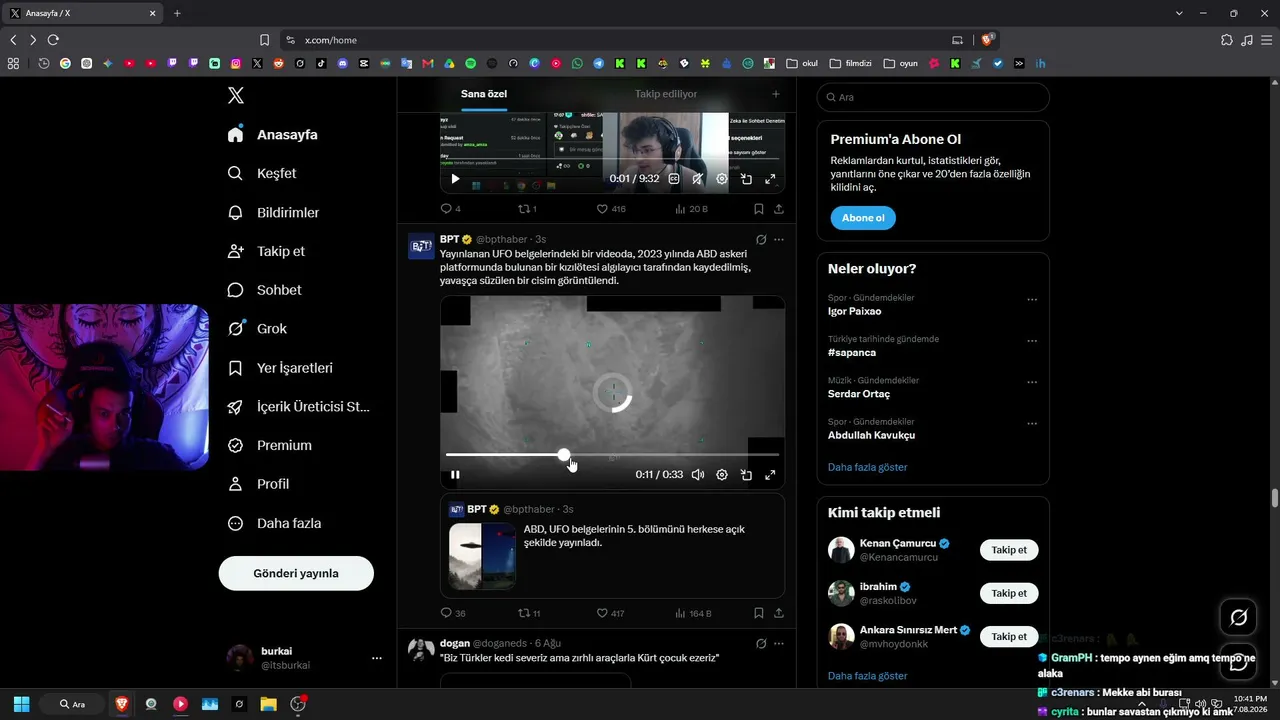The width and height of the screenshot is (1280, 720).
Task: Select the Sana özel tab
Action: (x=484, y=94)
